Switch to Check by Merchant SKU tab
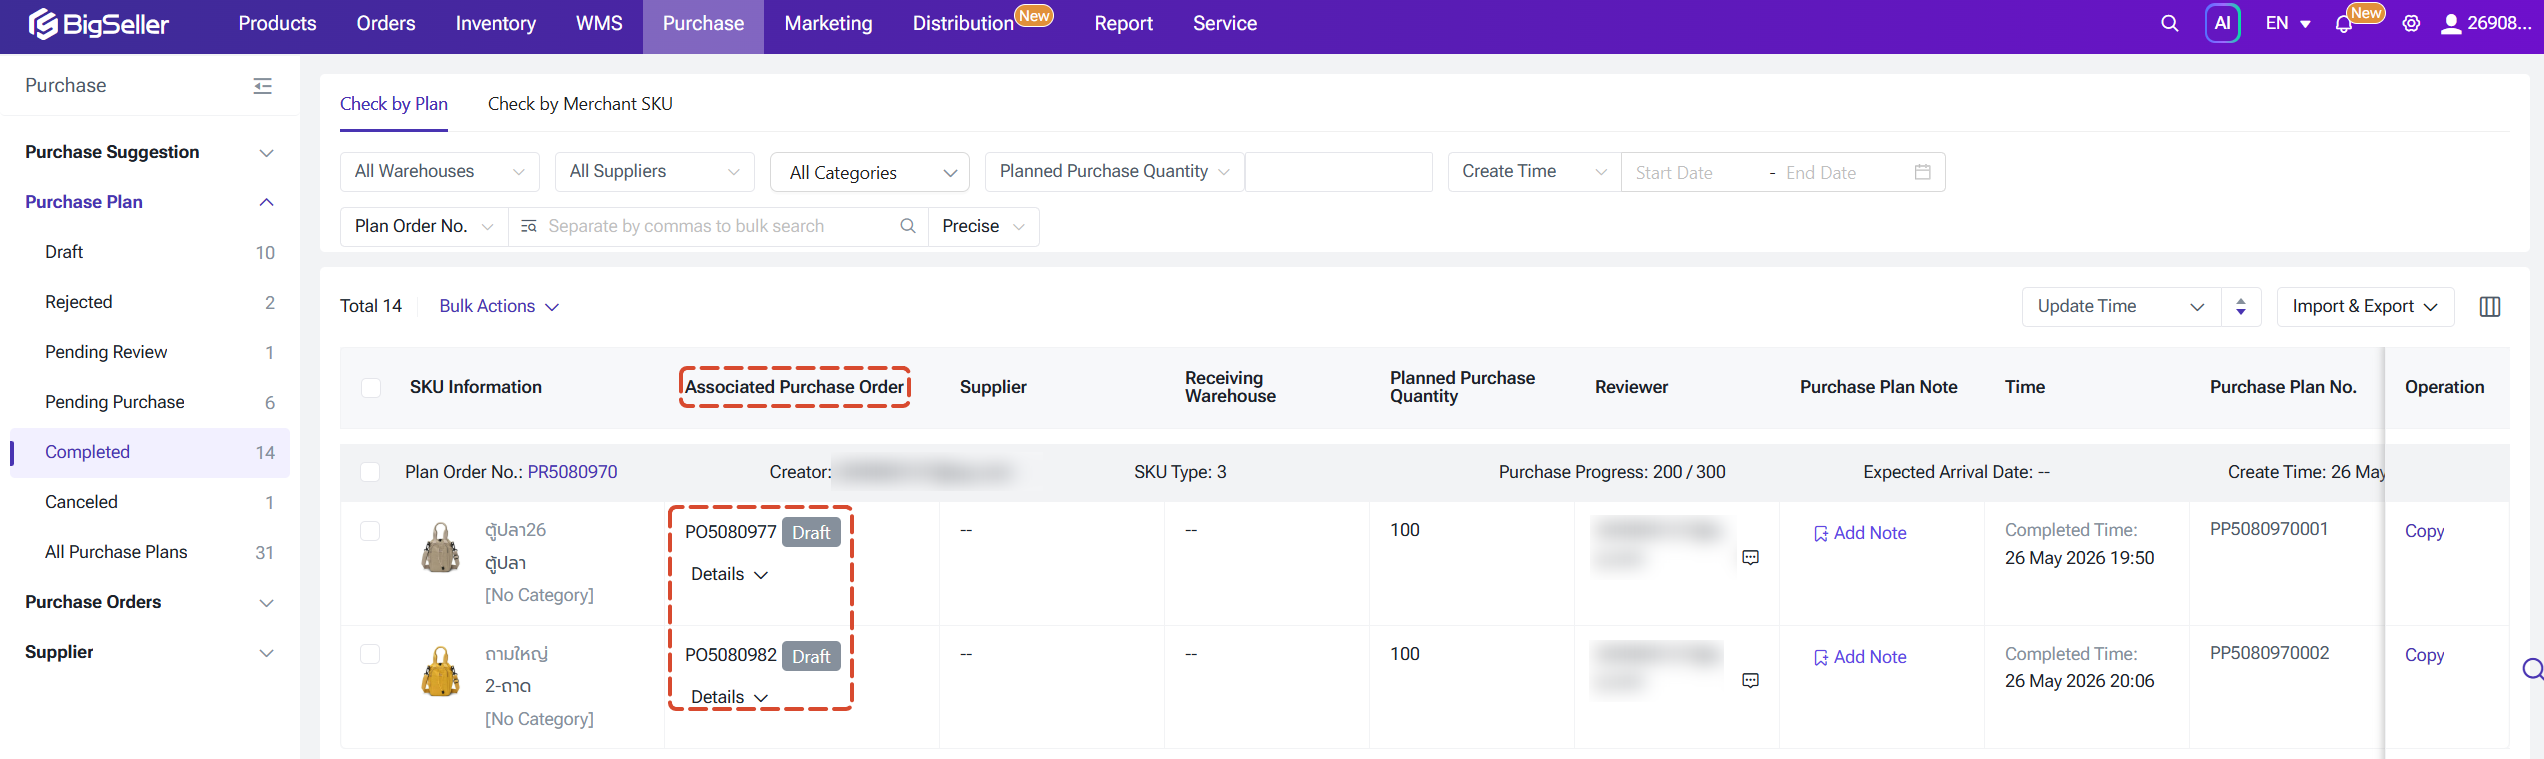 click(580, 104)
